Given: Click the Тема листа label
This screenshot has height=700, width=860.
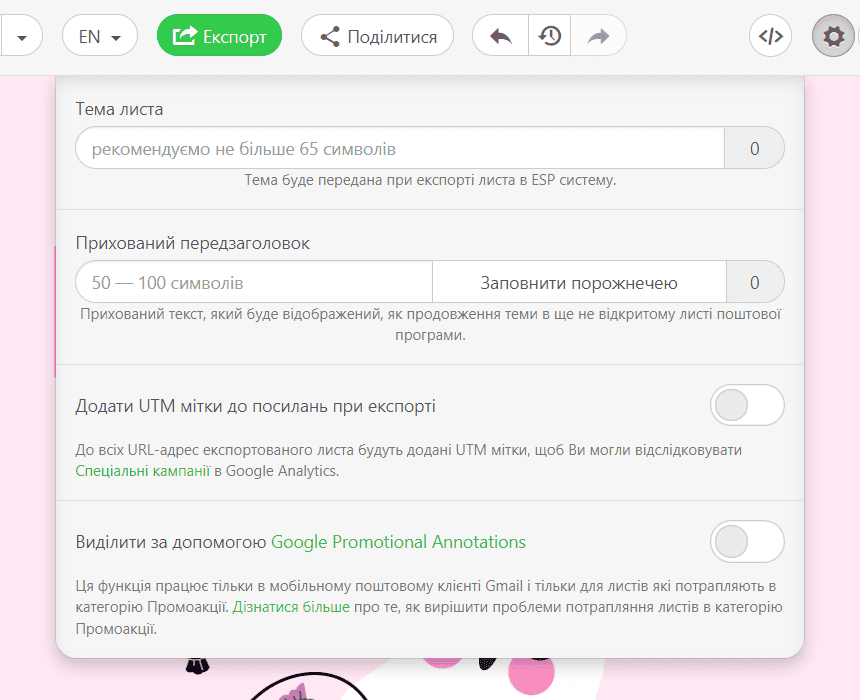Looking at the screenshot, I should tap(119, 109).
